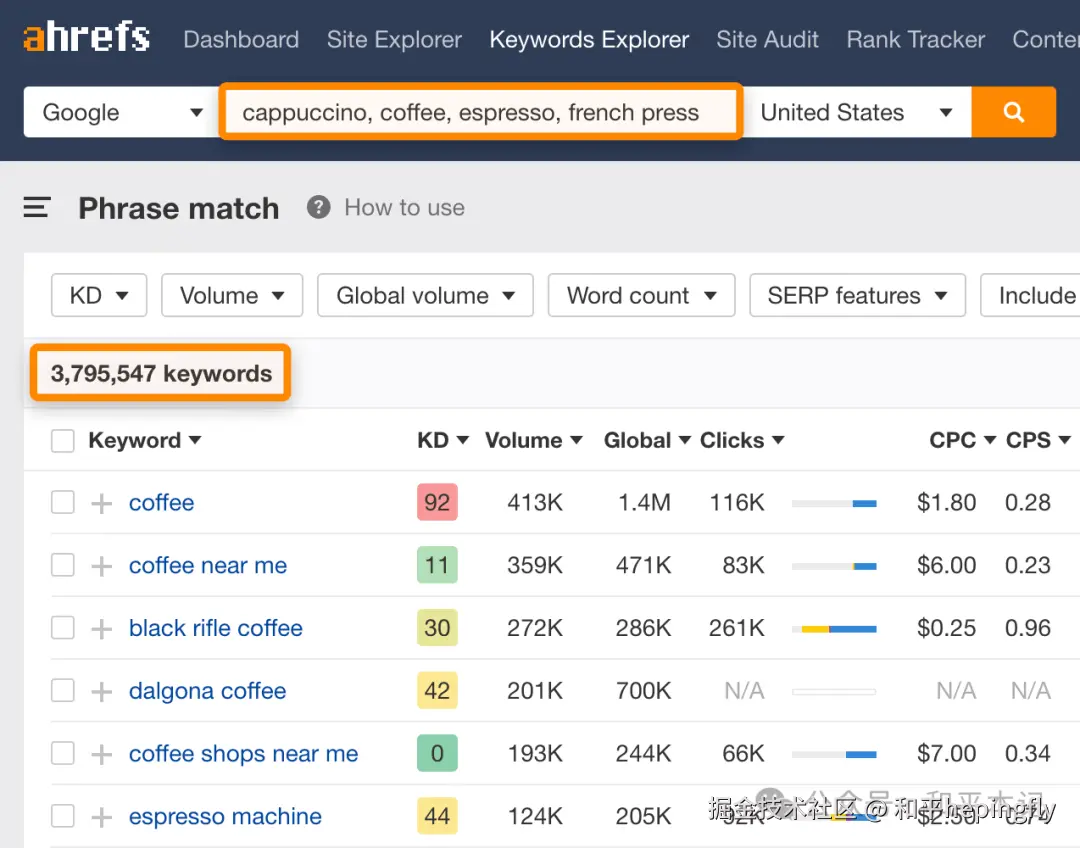This screenshot has width=1080, height=848.
Task: Open the coffee shops near me link
Action: (x=243, y=754)
